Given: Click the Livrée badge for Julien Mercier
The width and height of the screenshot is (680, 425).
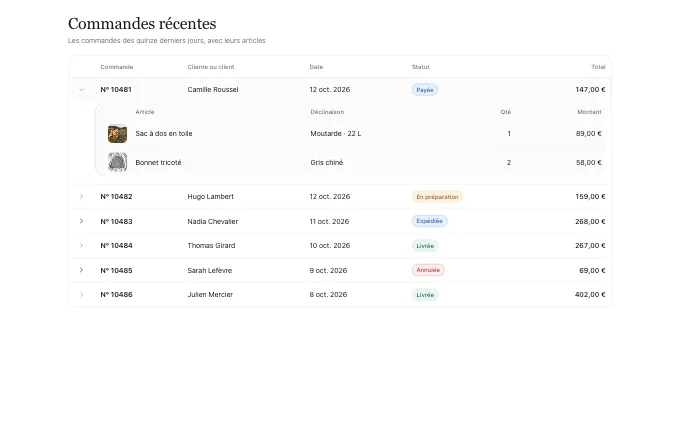Looking at the screenshot, I should (x=425, y=295).
